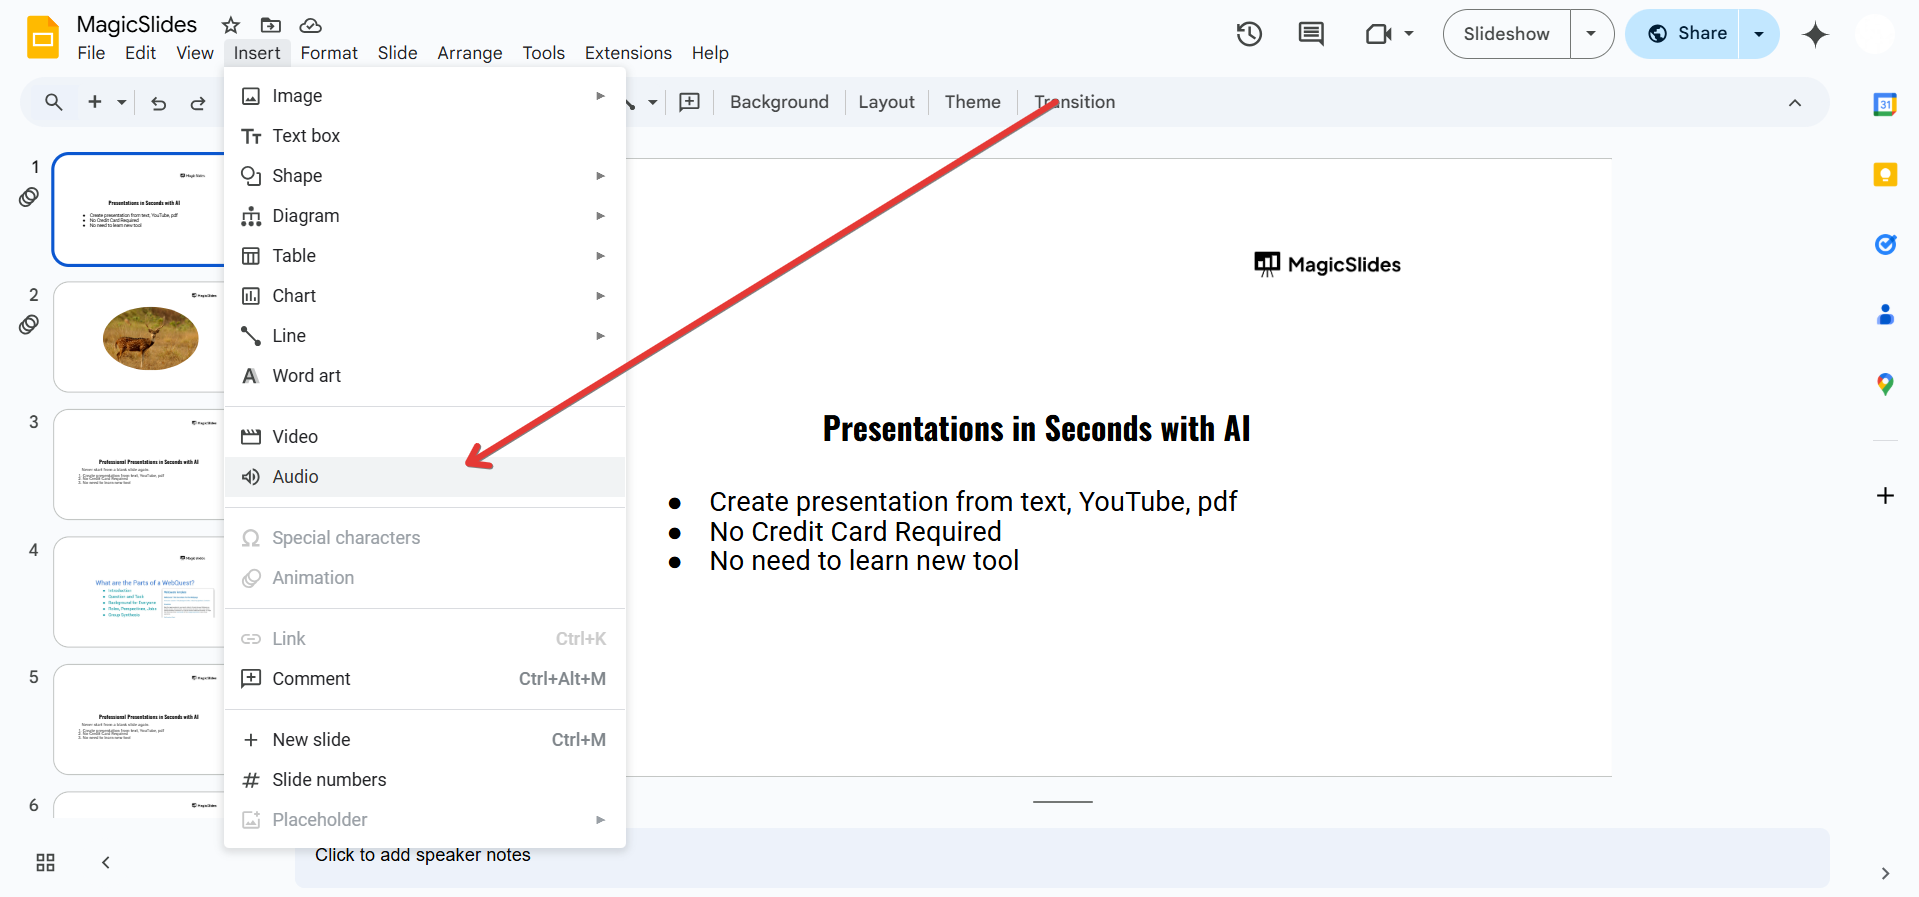Open Google Keep in side panel
Viewport: 1919px width, 897px height.
point(1885,175)
